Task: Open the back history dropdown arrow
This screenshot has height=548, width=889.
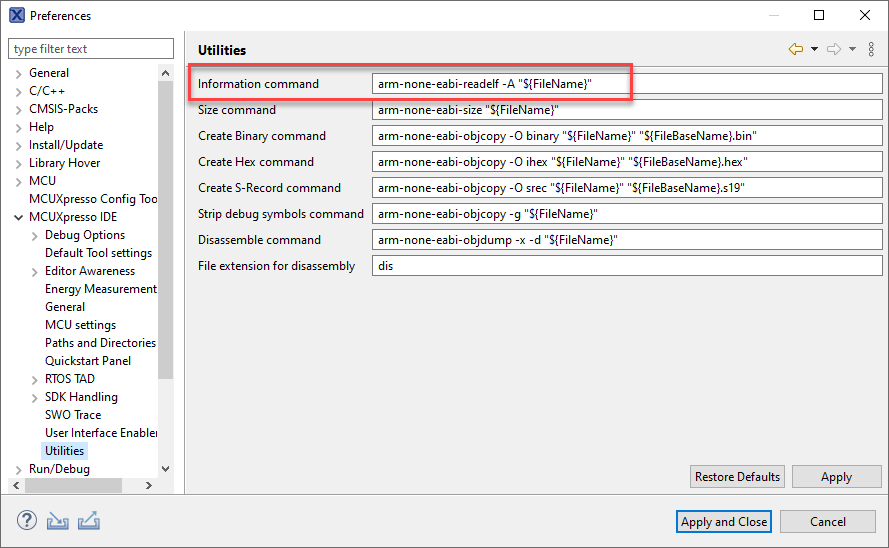Action: click(x=814, y=49)
